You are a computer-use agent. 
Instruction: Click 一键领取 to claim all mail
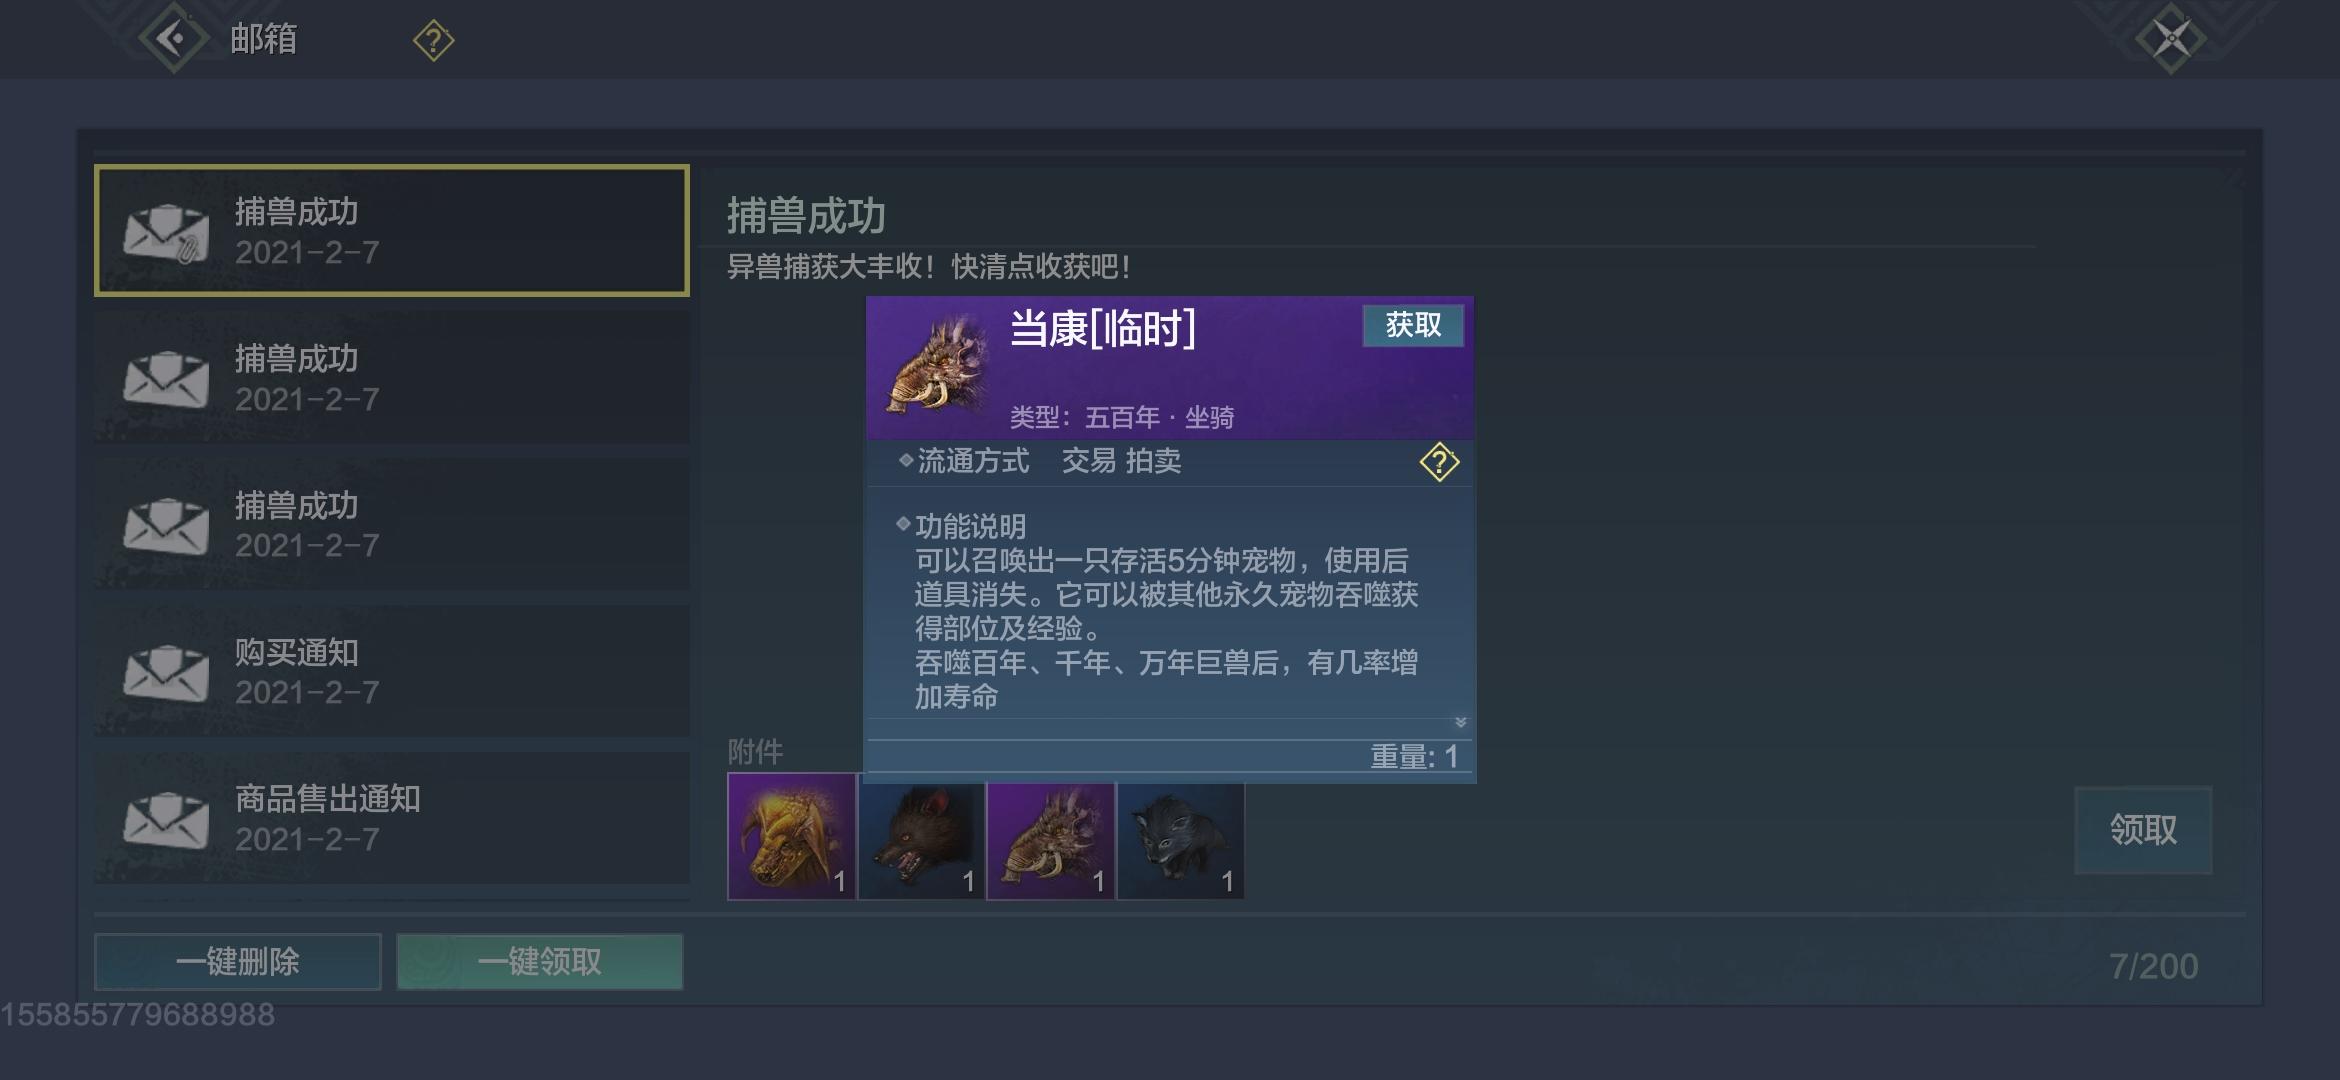coord(540,962)
